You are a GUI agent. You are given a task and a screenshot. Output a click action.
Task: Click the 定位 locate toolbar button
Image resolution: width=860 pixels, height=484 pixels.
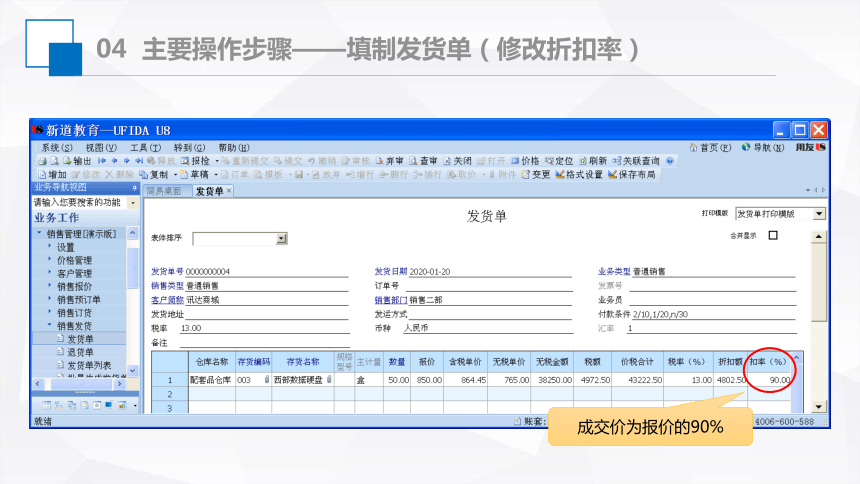pos(559,161)
